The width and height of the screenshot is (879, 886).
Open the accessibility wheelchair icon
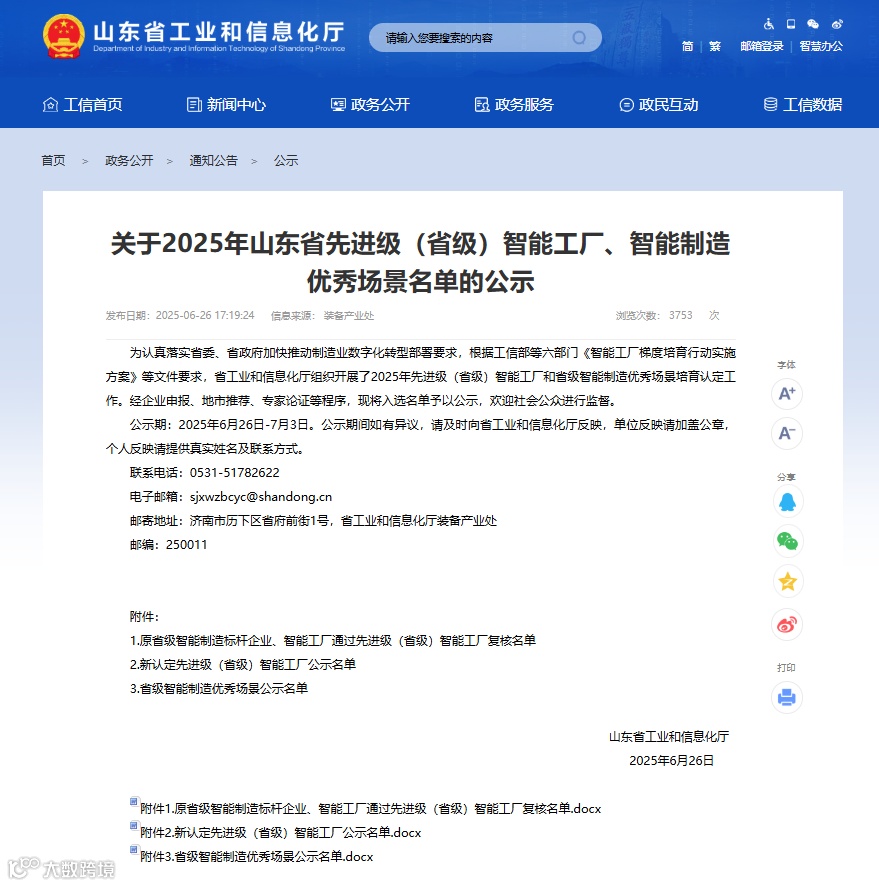click(x=768, y=24)
